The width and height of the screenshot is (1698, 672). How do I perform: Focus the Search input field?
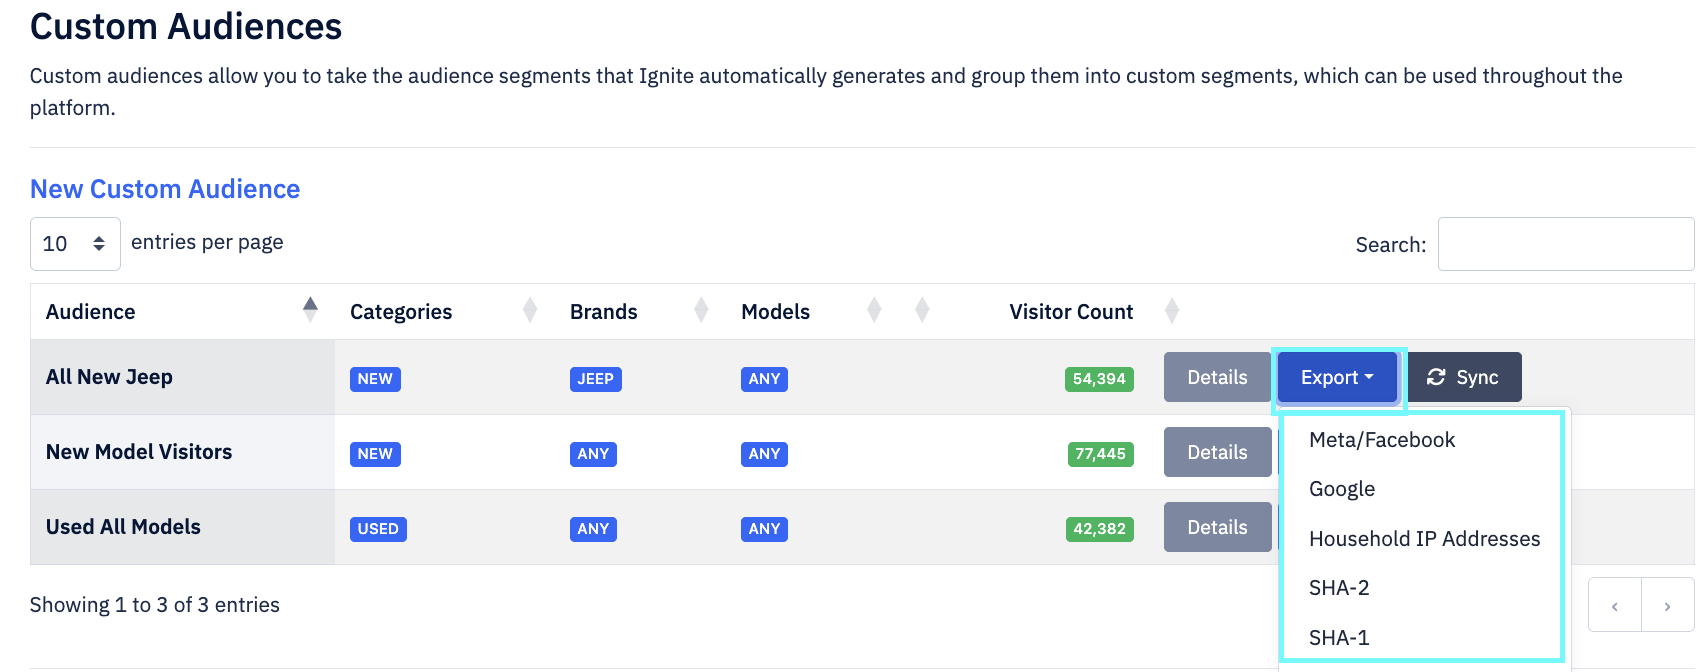(1565, 244)
